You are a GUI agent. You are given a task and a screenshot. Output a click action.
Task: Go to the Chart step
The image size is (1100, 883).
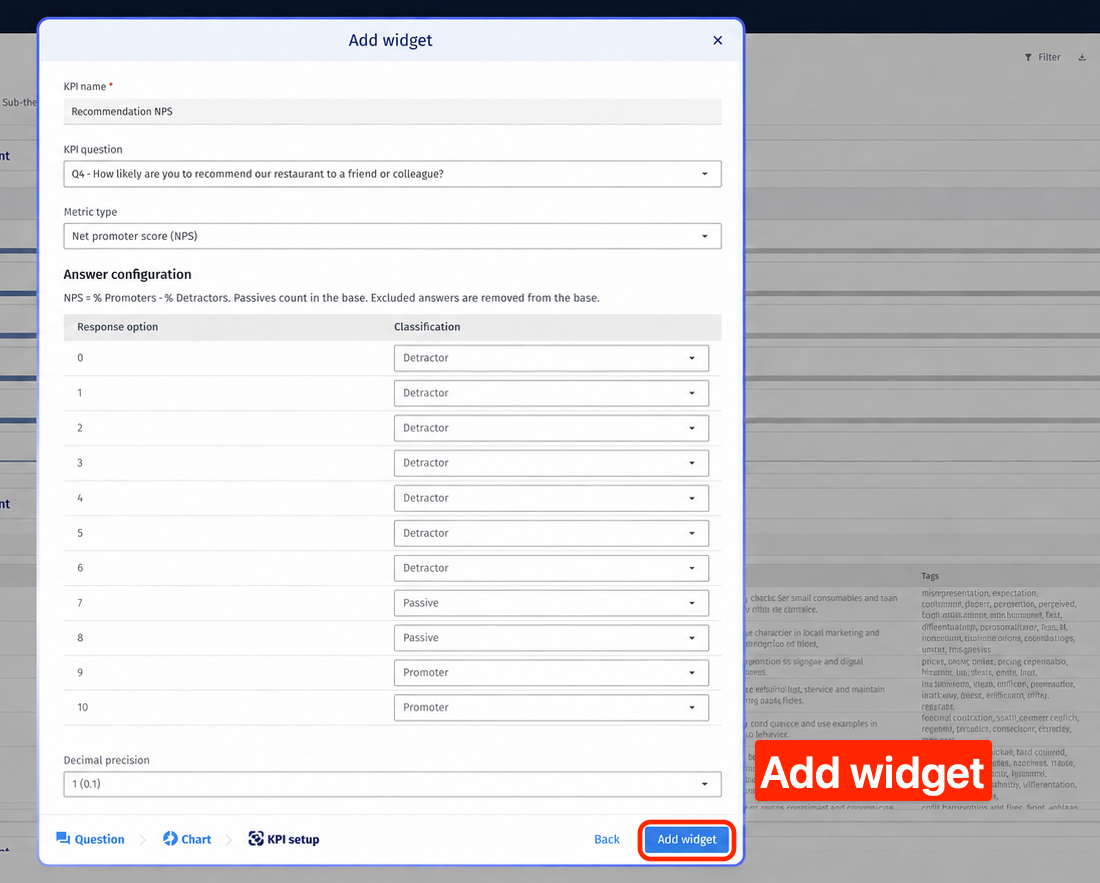(x=187, y=839)
